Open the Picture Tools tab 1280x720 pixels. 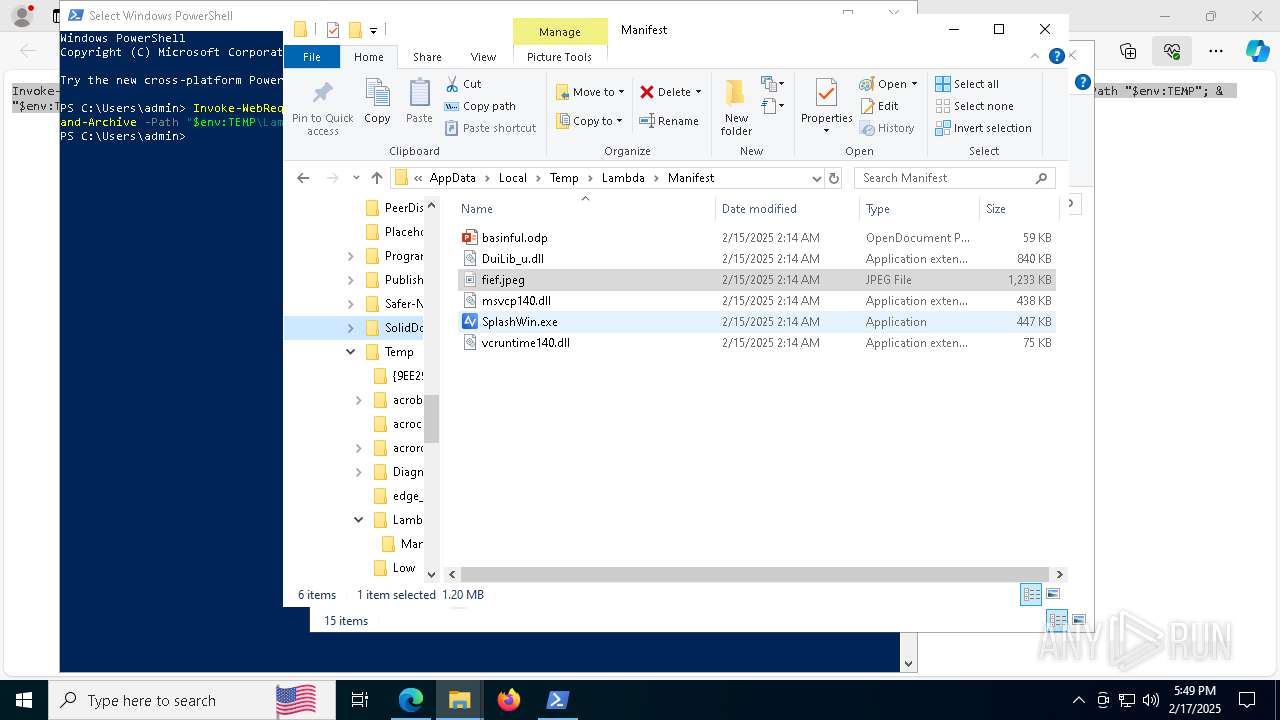point(559,57)
